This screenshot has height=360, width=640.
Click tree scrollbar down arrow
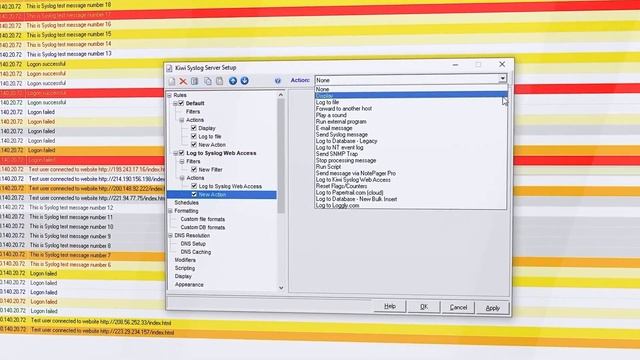[x=281, y=287]
